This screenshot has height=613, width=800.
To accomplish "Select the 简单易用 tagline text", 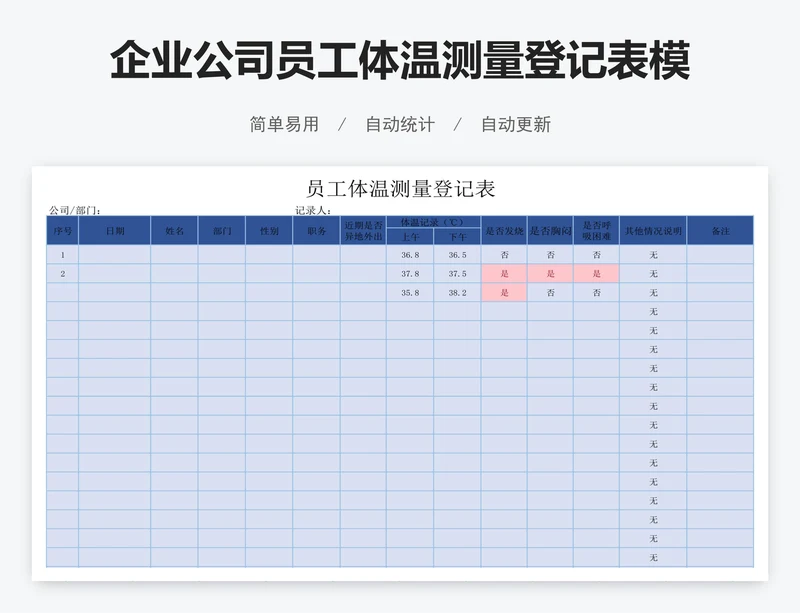I will point(284,125).
